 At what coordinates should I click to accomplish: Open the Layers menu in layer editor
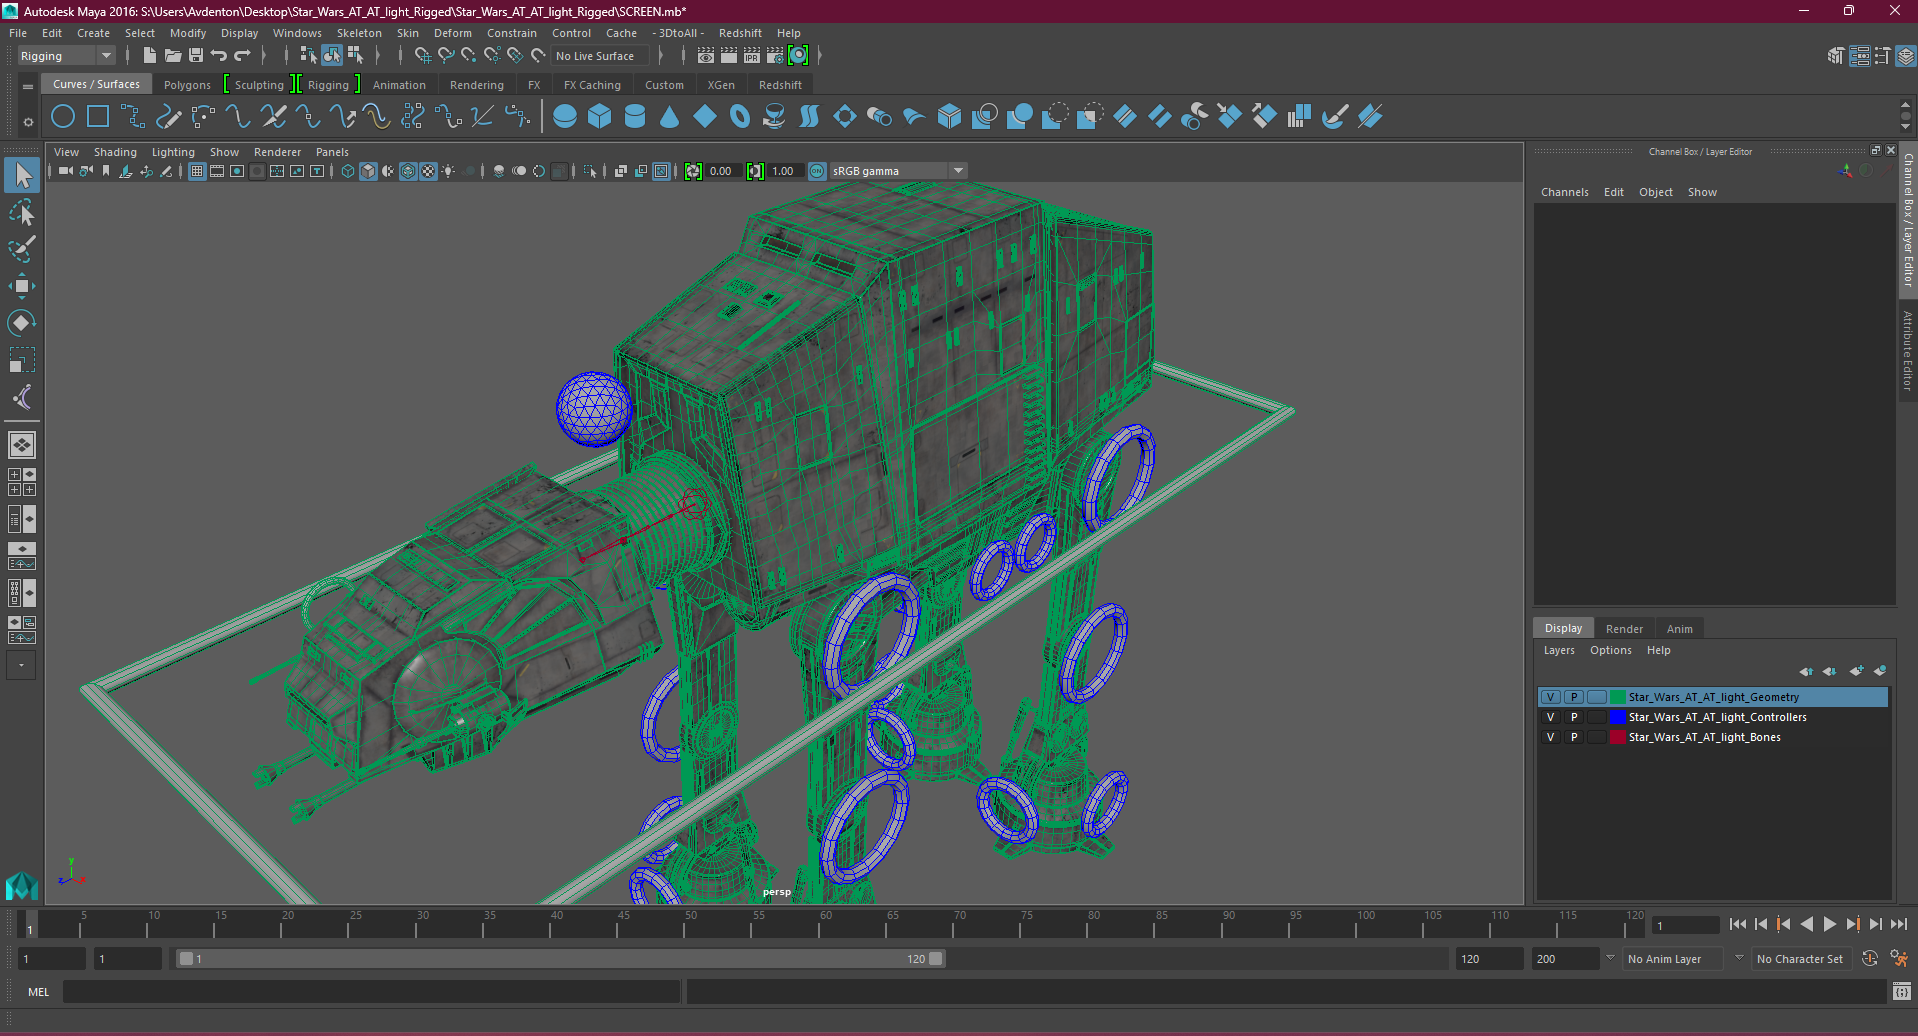tap(1559, 650)
